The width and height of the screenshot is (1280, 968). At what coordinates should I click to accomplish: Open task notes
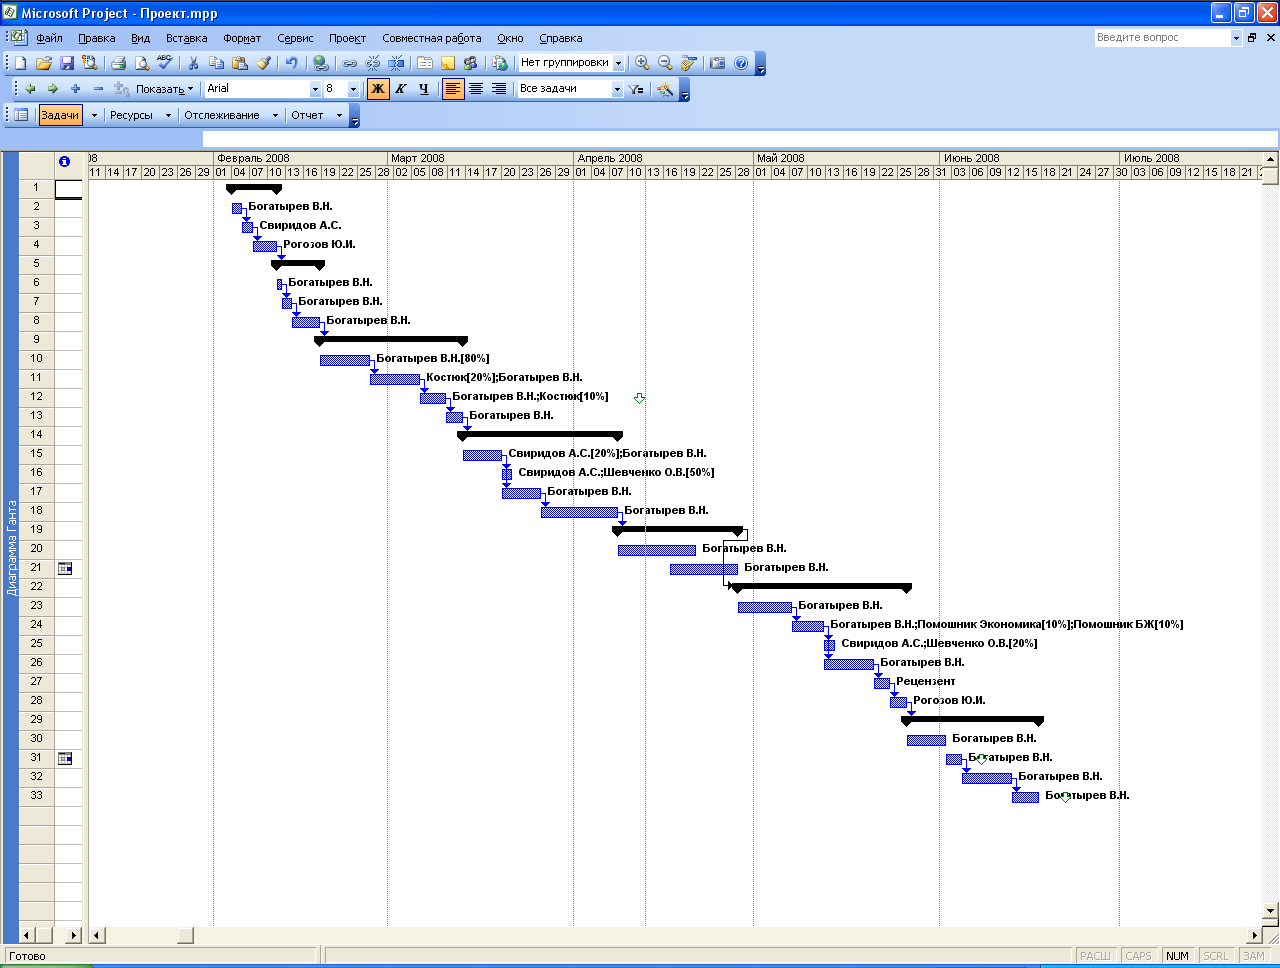tap(448, 63)
